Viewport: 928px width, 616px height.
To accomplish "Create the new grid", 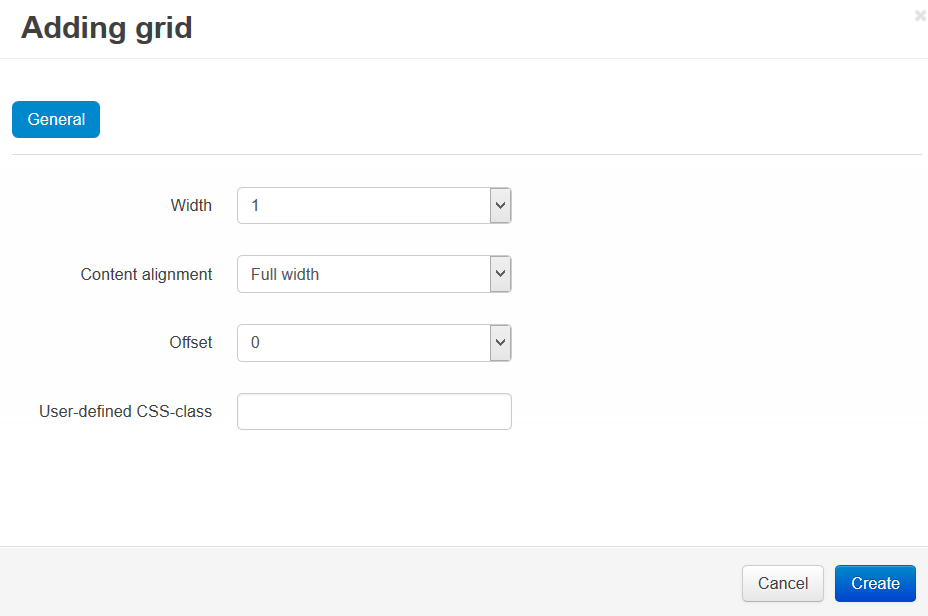I will (x=875, y=583).
